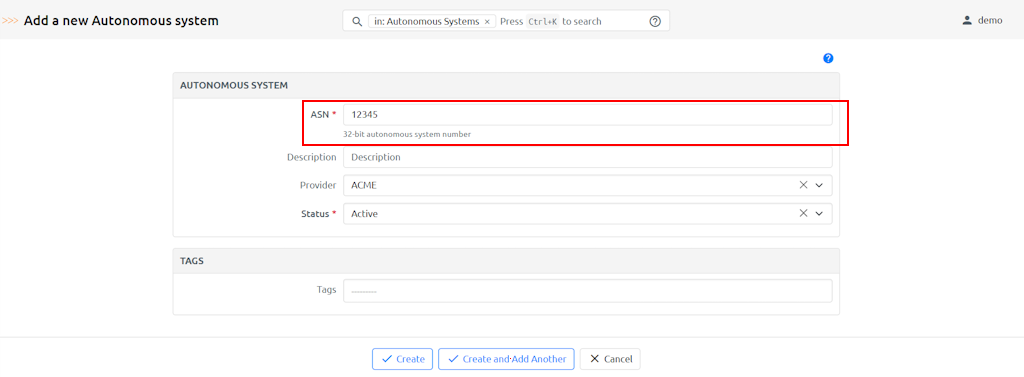Click the Ctrl+K shortcut hint

(x=543, y=22)
